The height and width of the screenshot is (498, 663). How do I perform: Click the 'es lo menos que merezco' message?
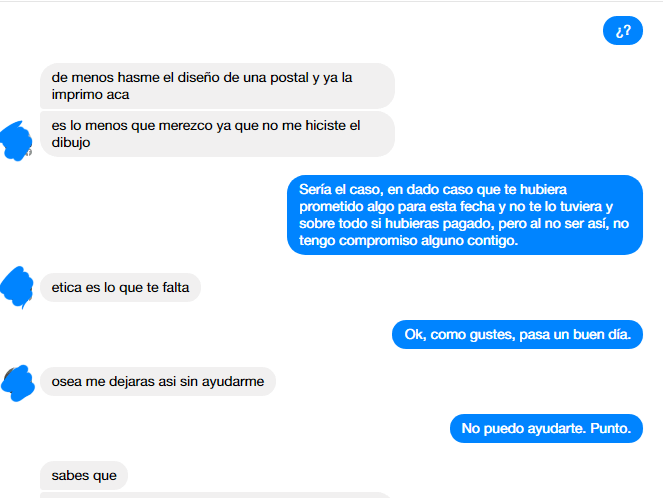tap(217, 134)
